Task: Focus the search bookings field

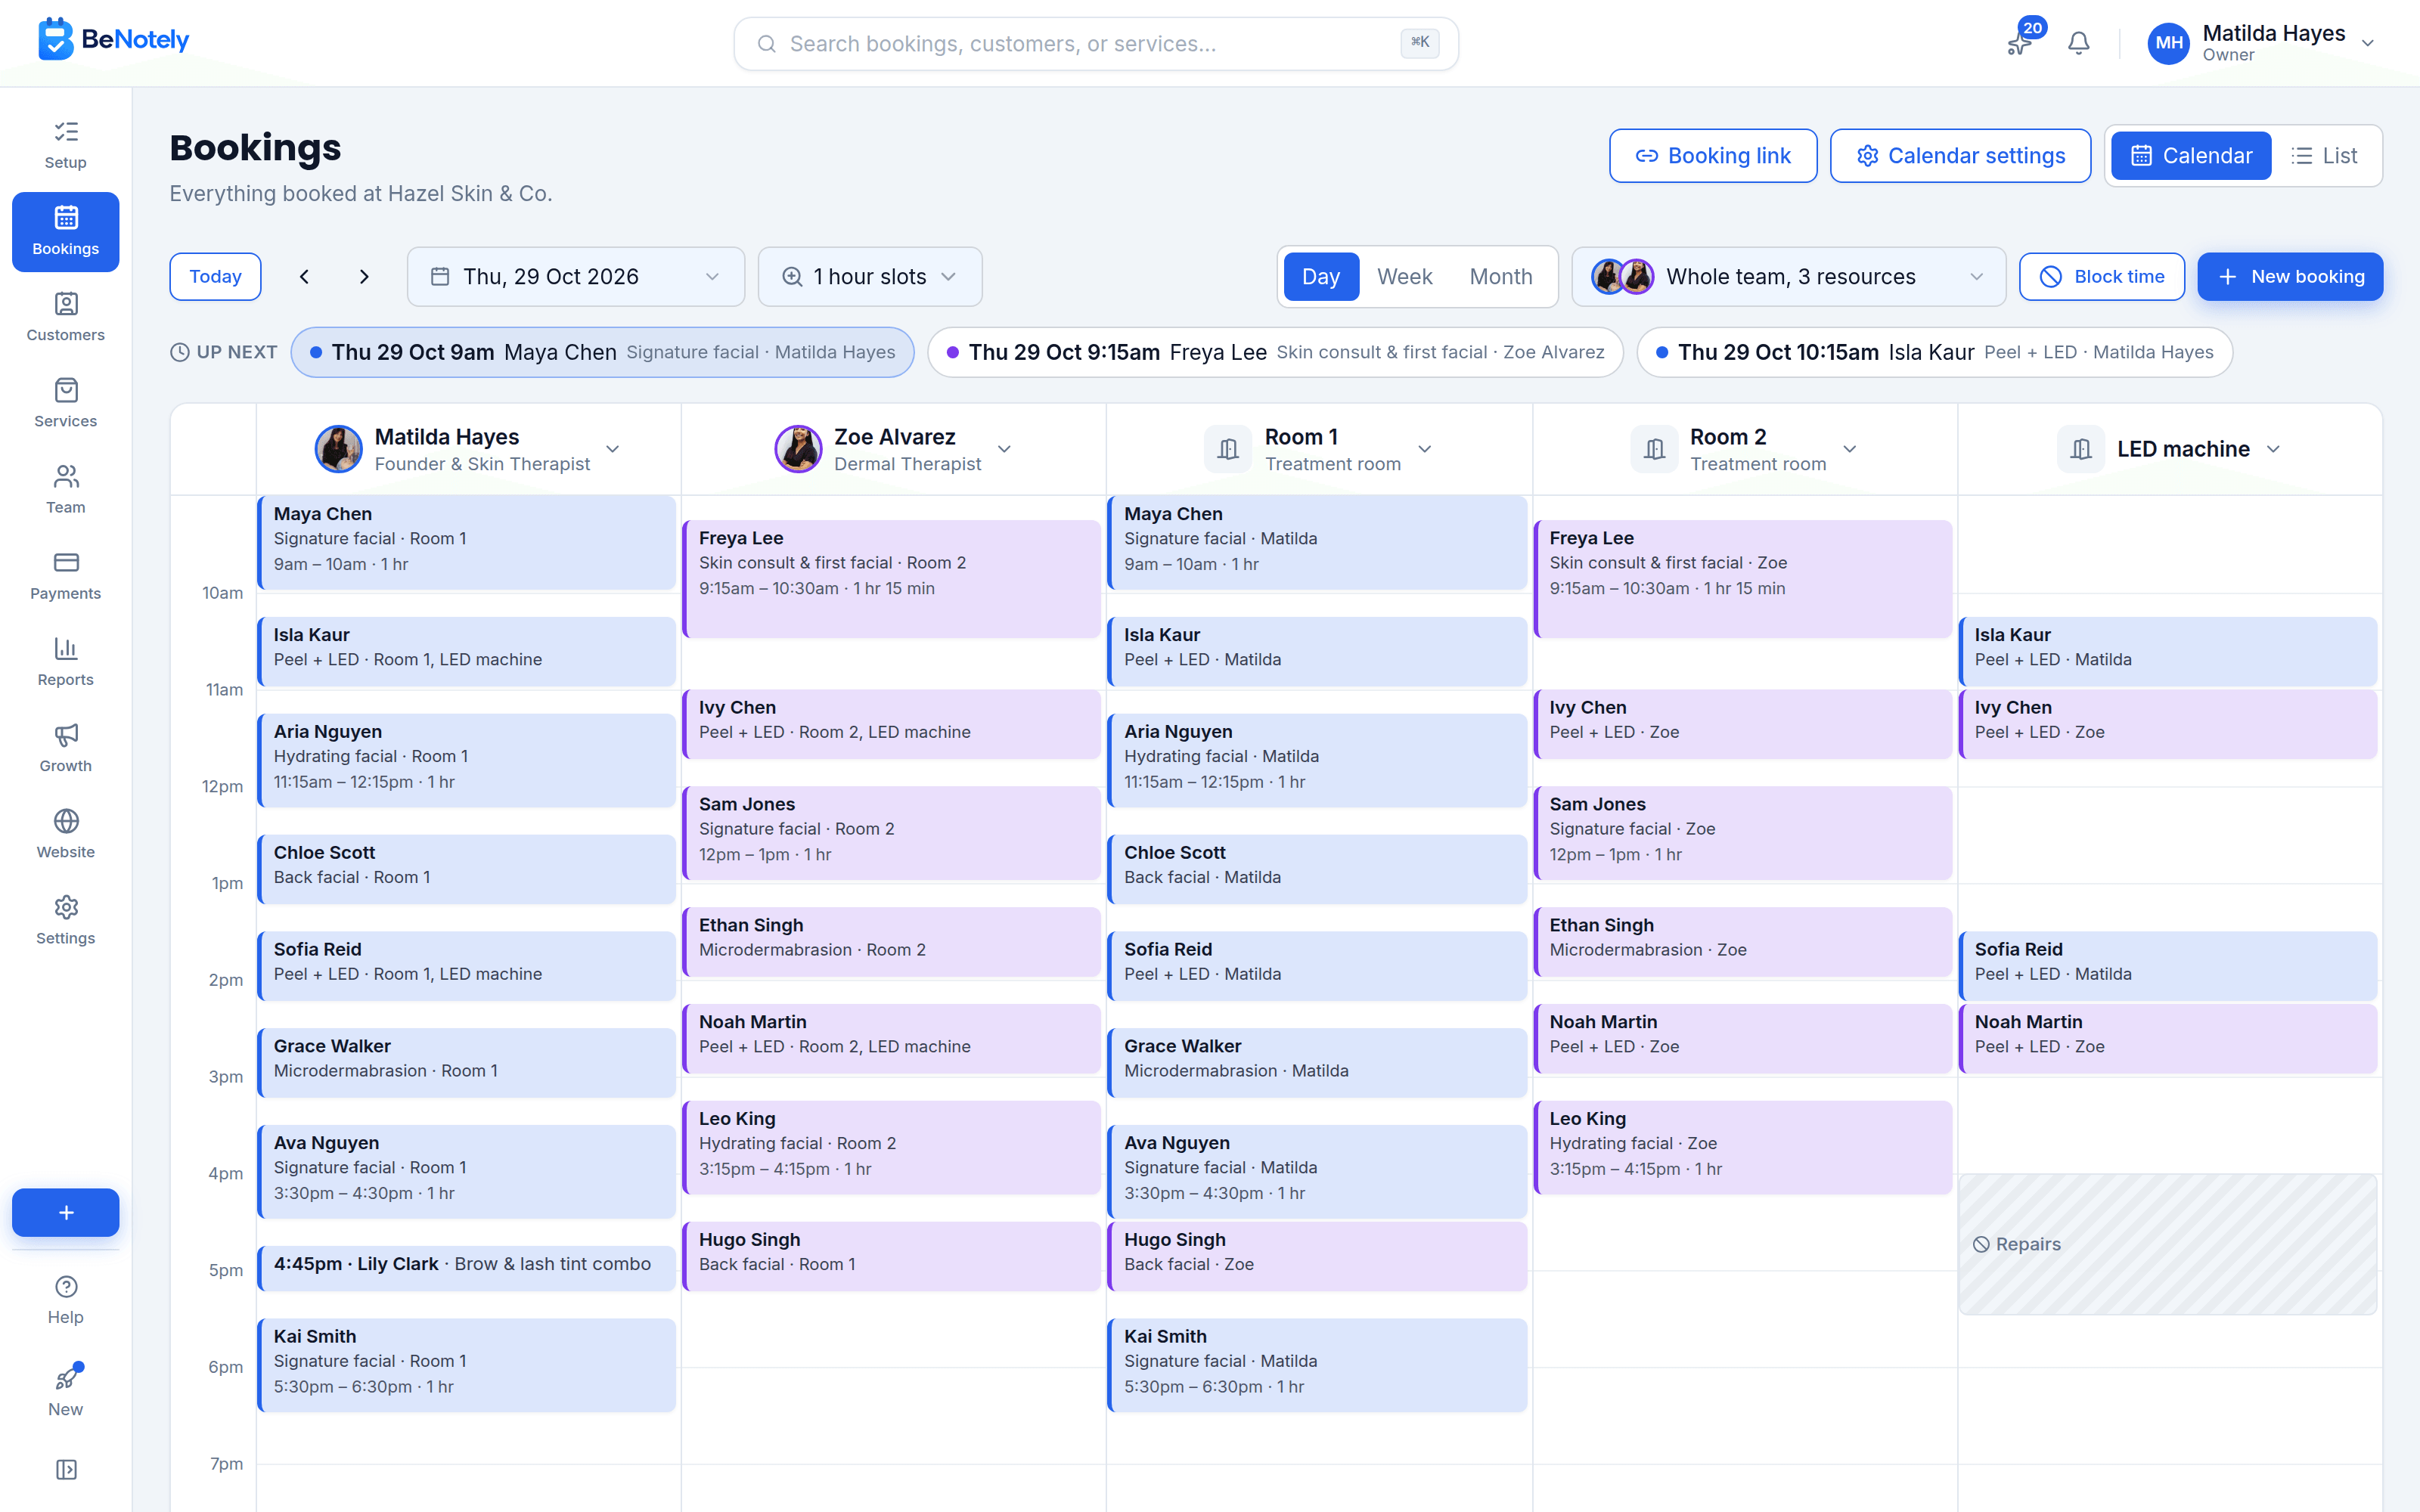Action: tap(1096, 43)
